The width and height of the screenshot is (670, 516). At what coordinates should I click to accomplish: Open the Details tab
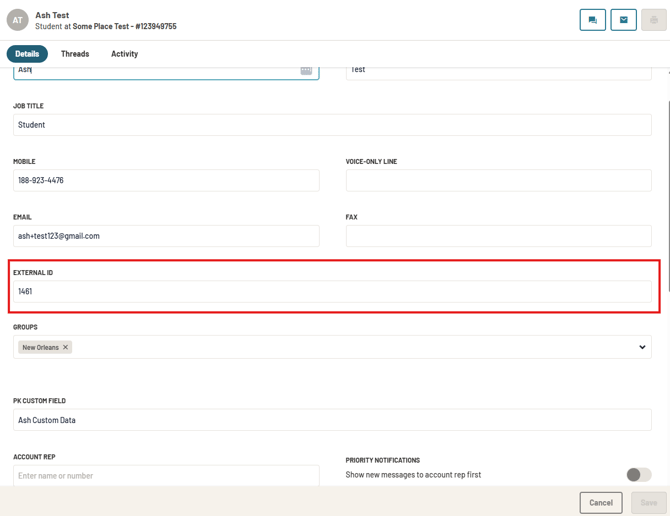tap(27, 54)
